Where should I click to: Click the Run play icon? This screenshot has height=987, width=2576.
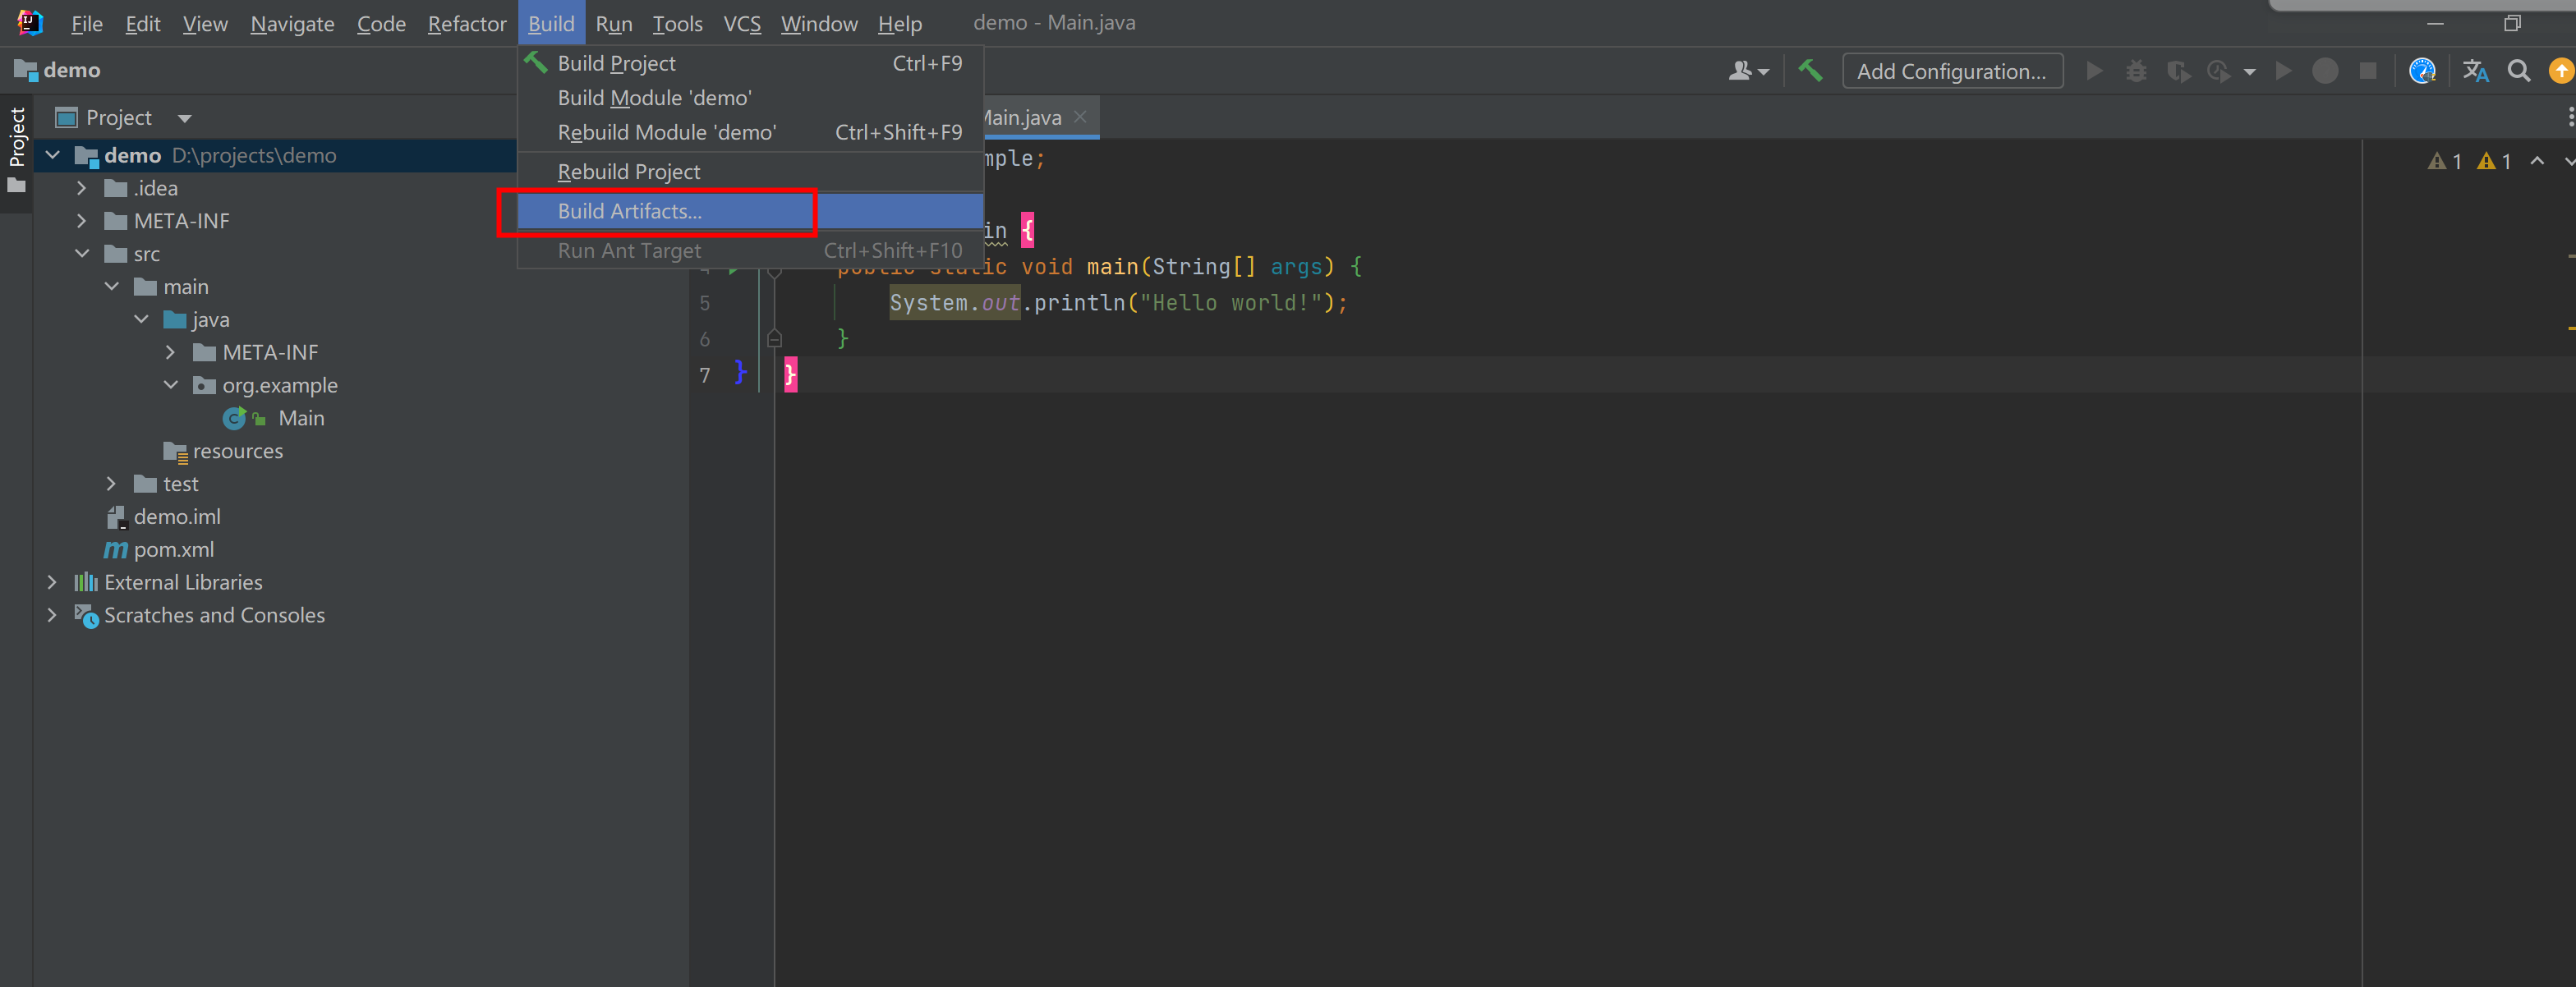(x=2094, y=71)
